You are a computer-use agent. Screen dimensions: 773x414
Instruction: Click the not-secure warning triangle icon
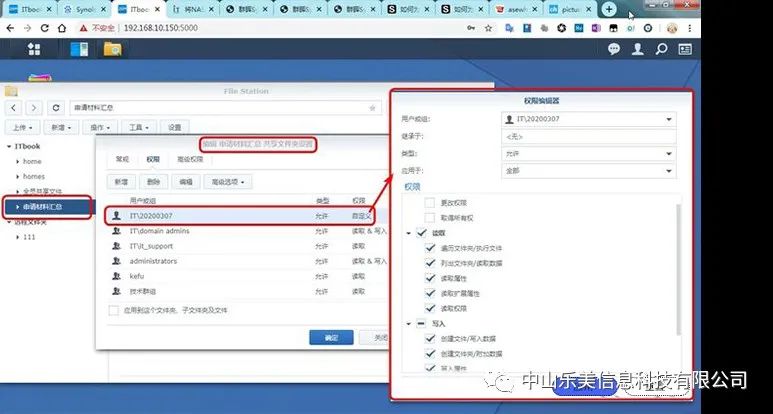point(84,28)
